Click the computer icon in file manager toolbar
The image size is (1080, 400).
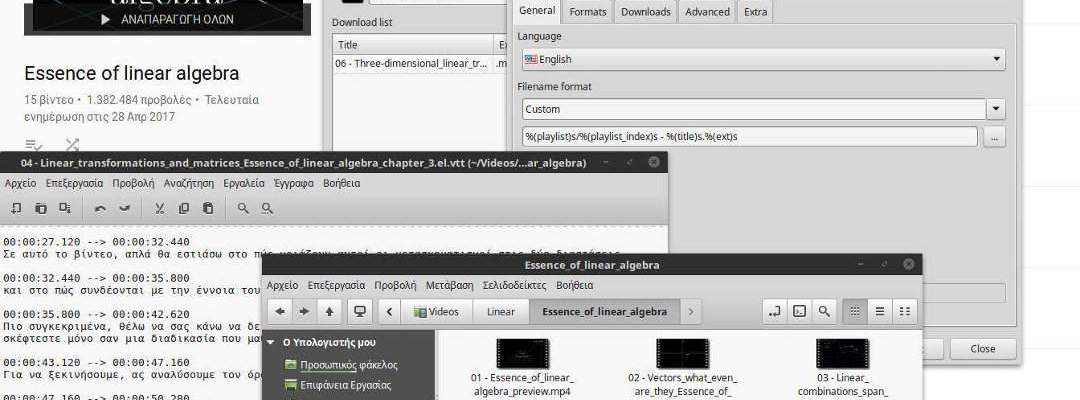pos(359,311)
